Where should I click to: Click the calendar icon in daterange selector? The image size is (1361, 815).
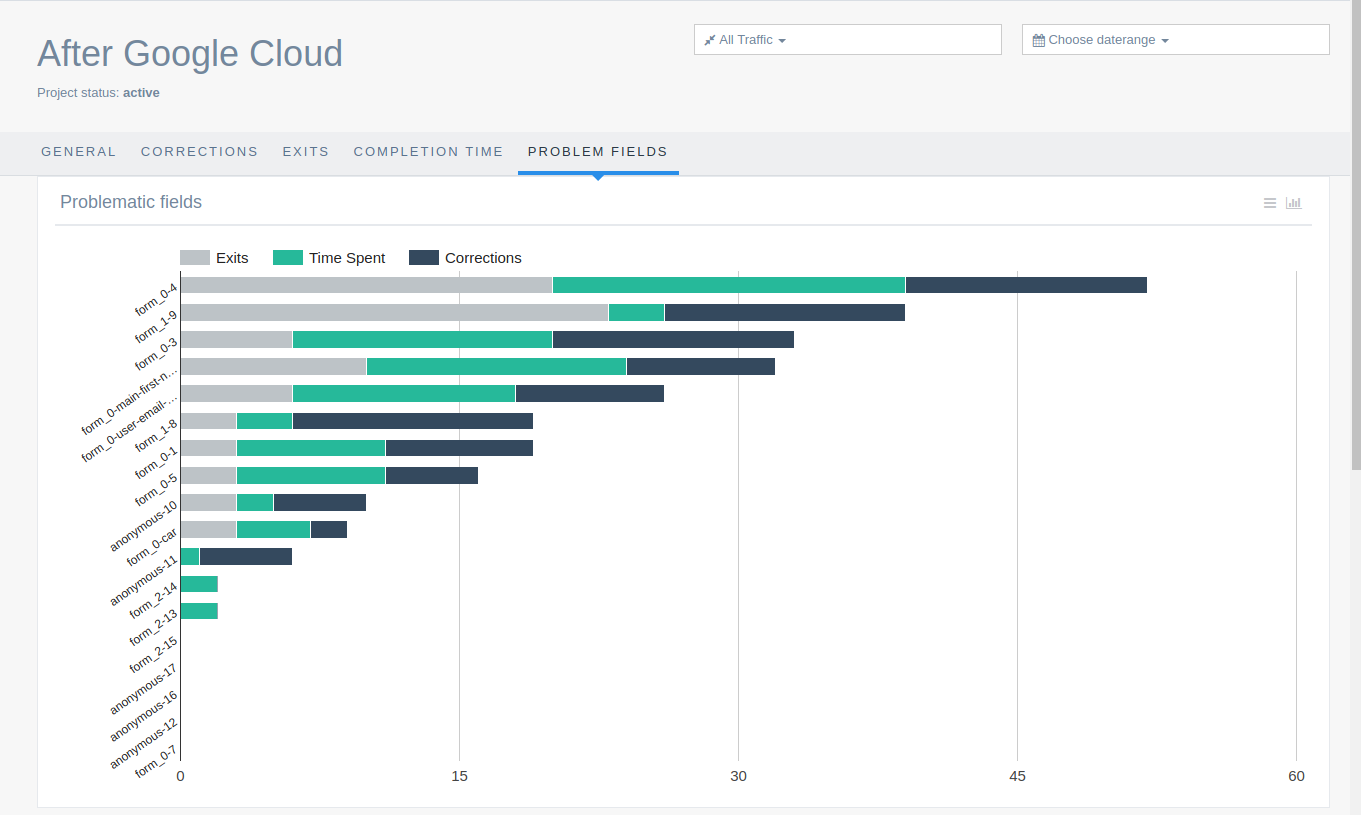[x=1038, y=40]
